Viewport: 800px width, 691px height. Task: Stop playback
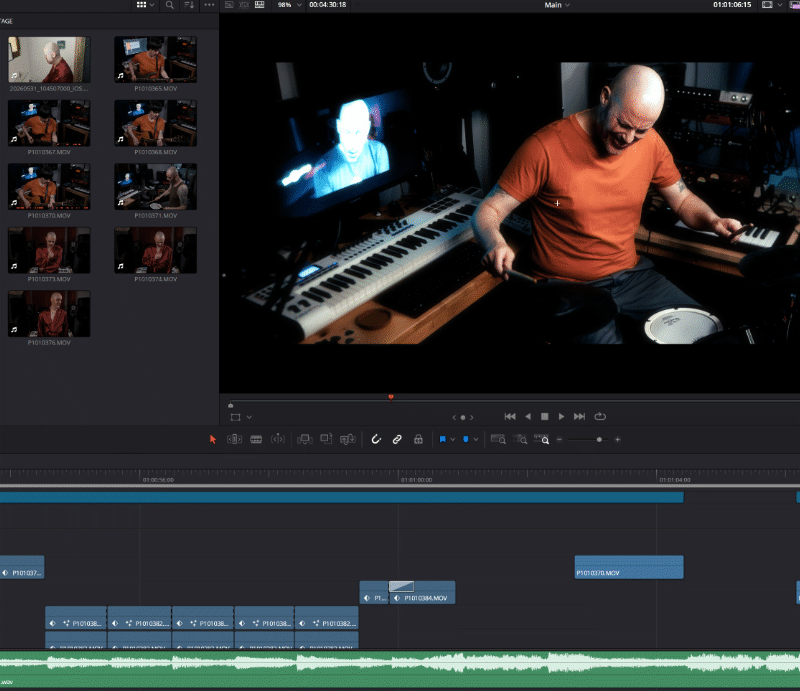[x=544, y=416]
